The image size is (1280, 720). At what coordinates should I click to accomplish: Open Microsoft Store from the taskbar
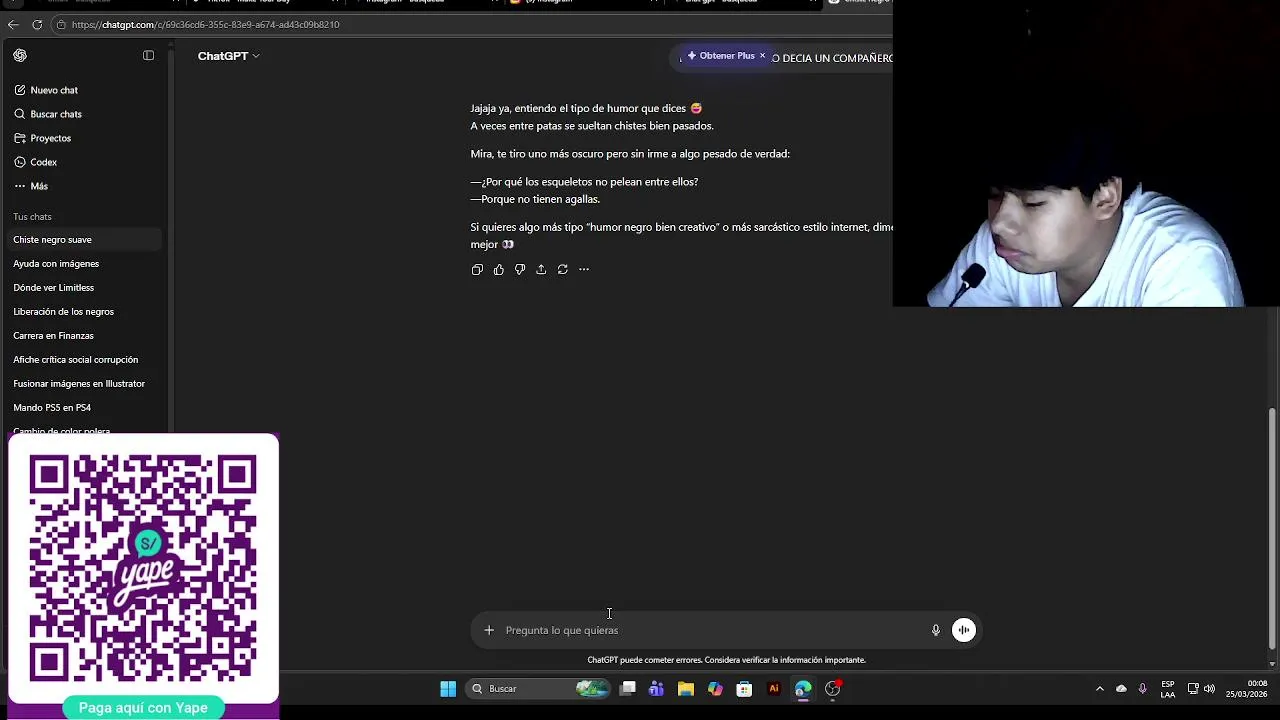point(744,689)
